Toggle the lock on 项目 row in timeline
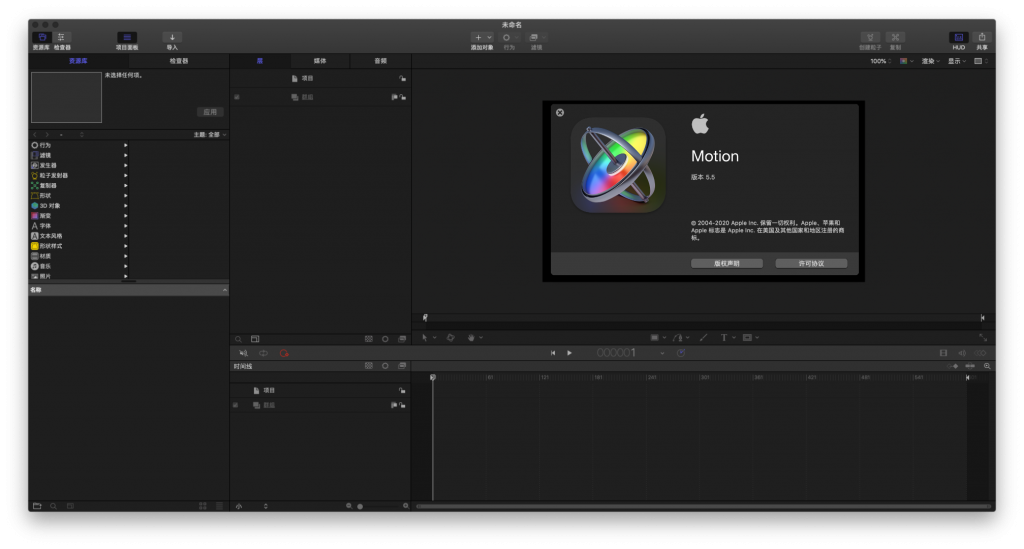This screenshot has height=549, width=1024. (402, 390)
